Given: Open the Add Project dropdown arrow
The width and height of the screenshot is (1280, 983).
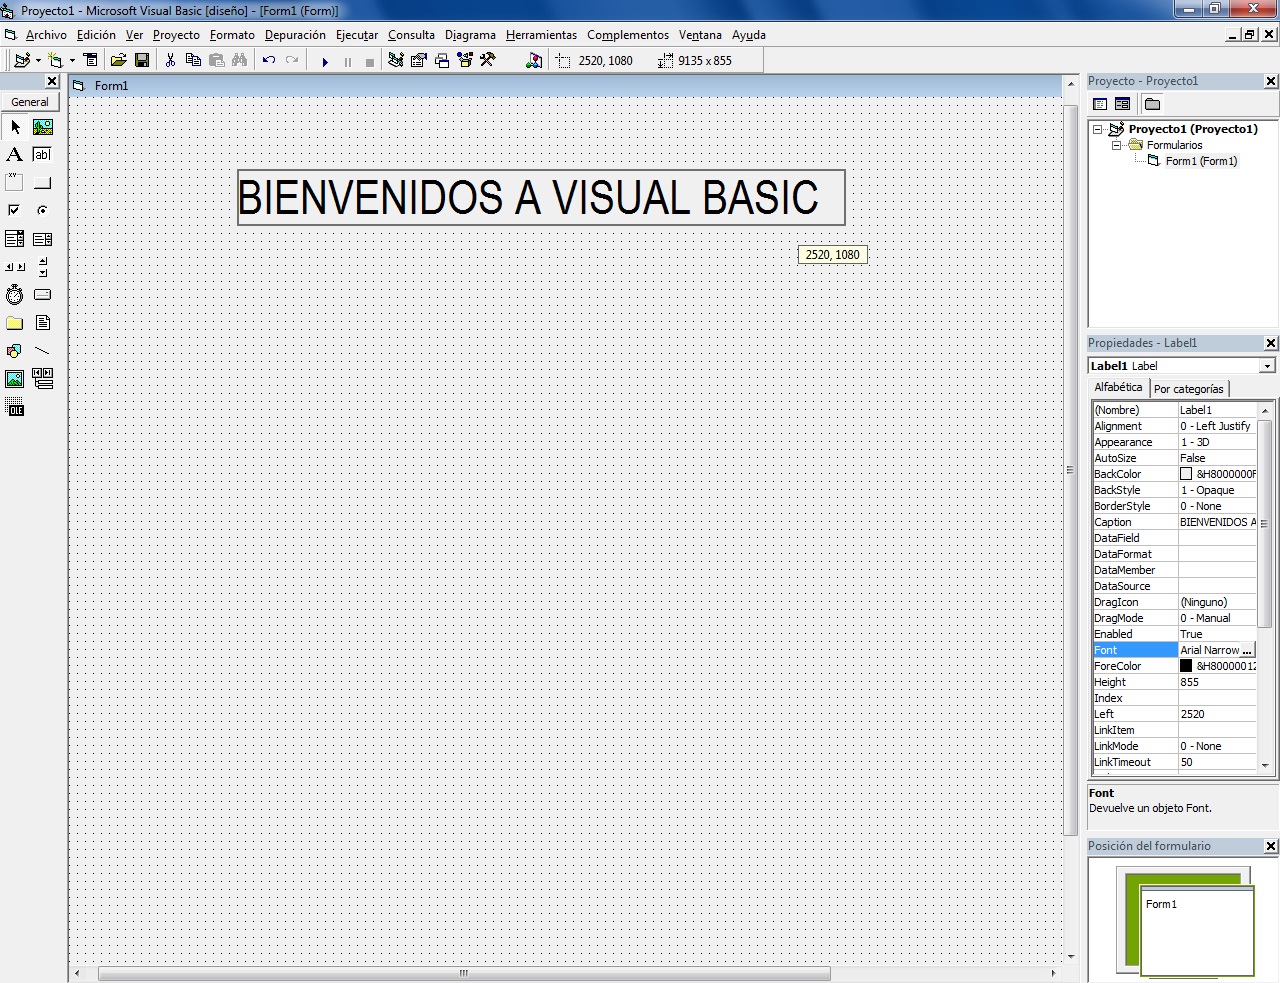Looking at the screenshot, I should tap(38, 61).
